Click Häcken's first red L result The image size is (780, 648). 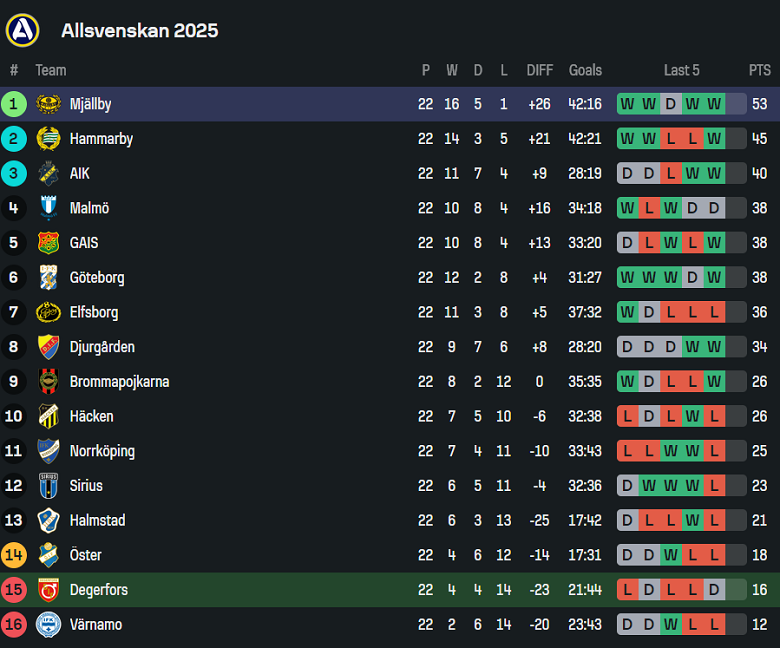tap(627, 417)
